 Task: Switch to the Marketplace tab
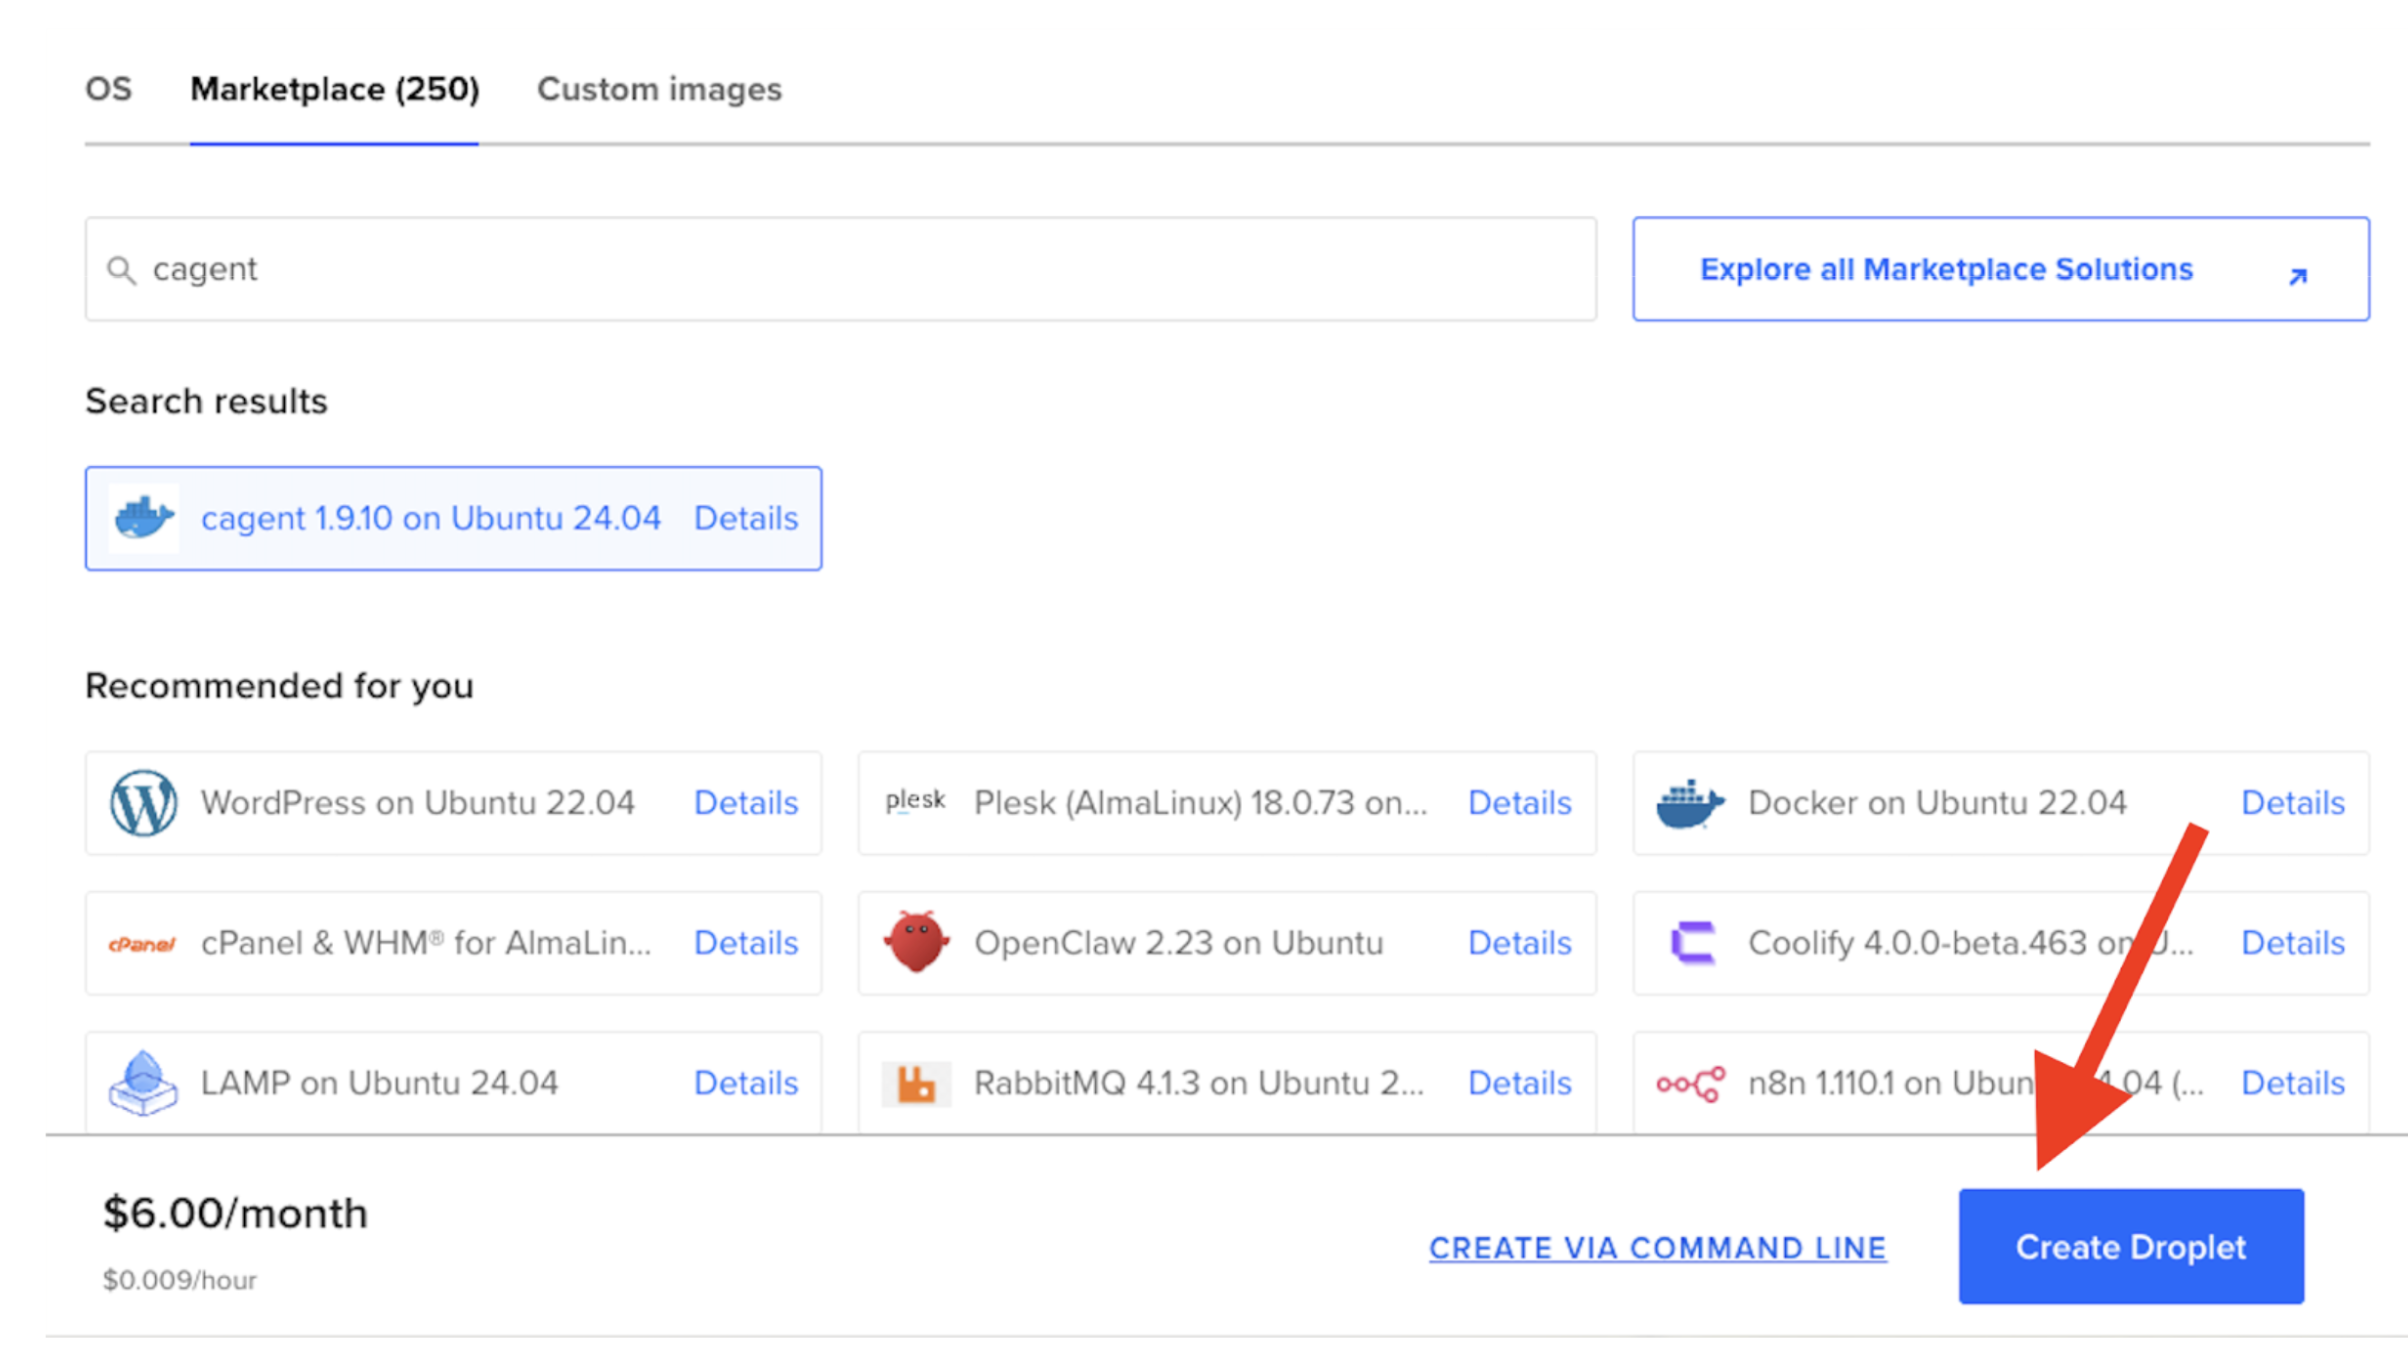point(334,89)
